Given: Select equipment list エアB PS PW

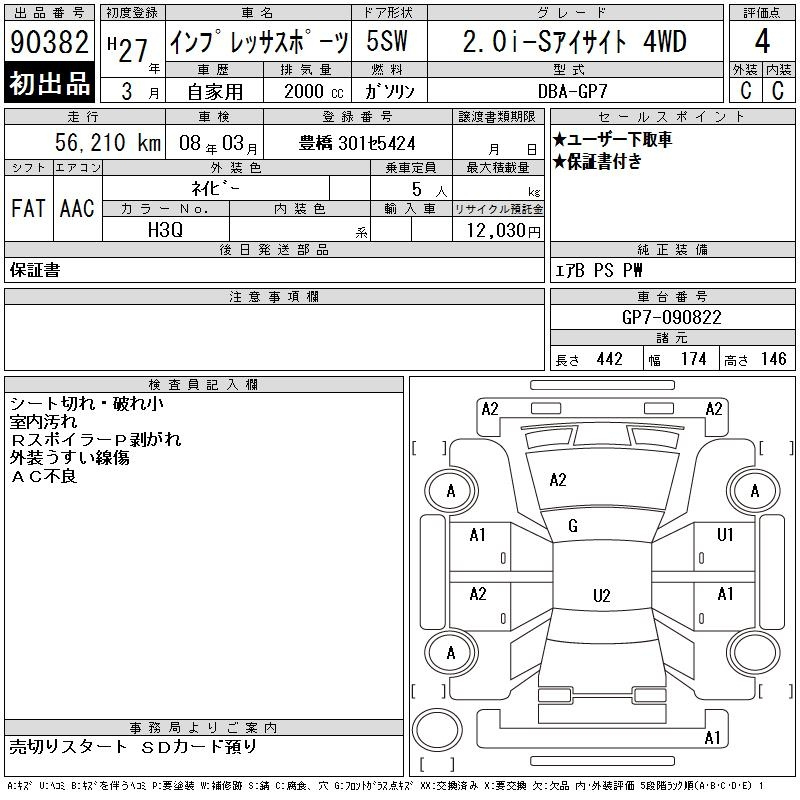Looking at the screenshot, I should point(598,270).
